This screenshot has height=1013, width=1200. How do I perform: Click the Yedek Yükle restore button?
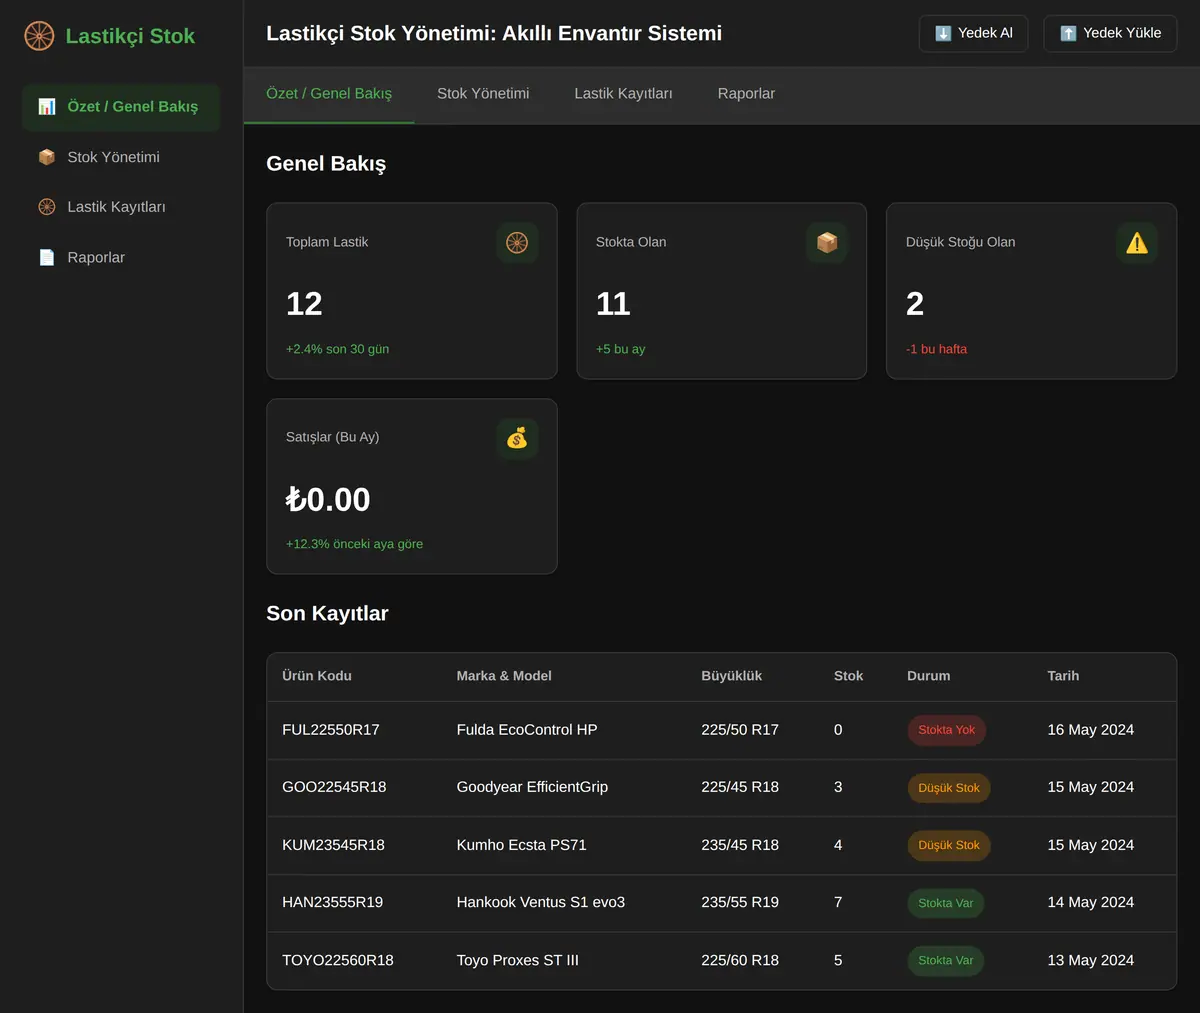[x=1110, y=33]
